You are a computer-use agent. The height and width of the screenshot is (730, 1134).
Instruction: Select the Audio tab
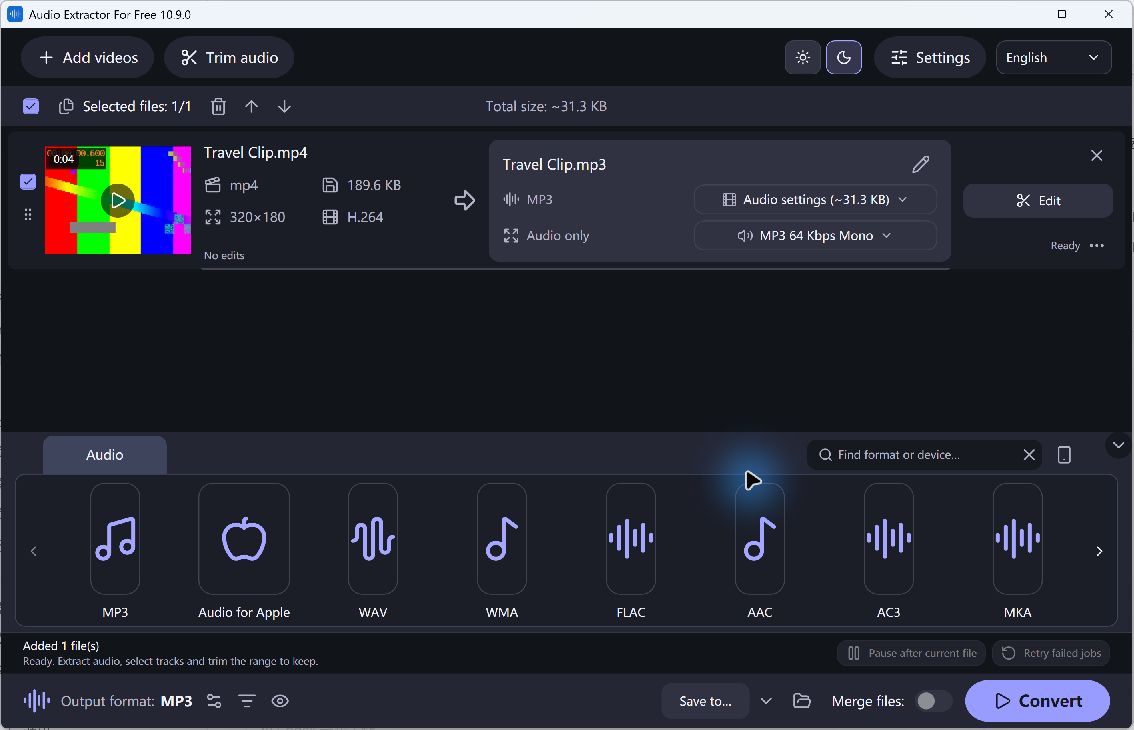pyautogui.click(x=105, y=455)
